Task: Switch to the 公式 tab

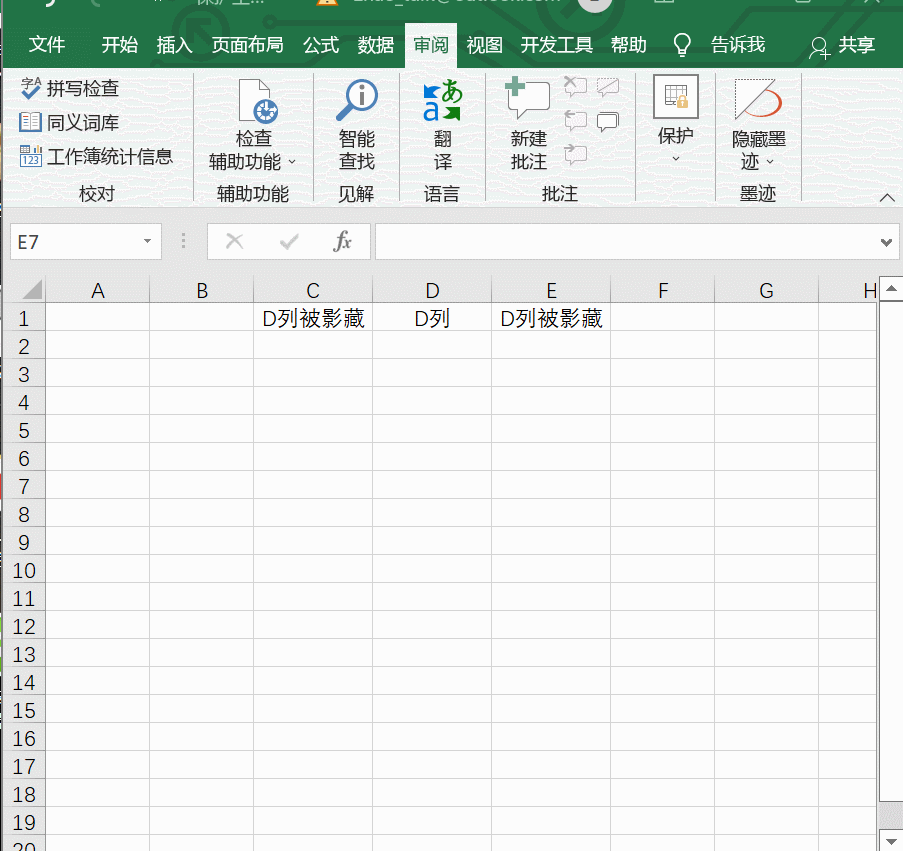Action: [x=321, y=45]
